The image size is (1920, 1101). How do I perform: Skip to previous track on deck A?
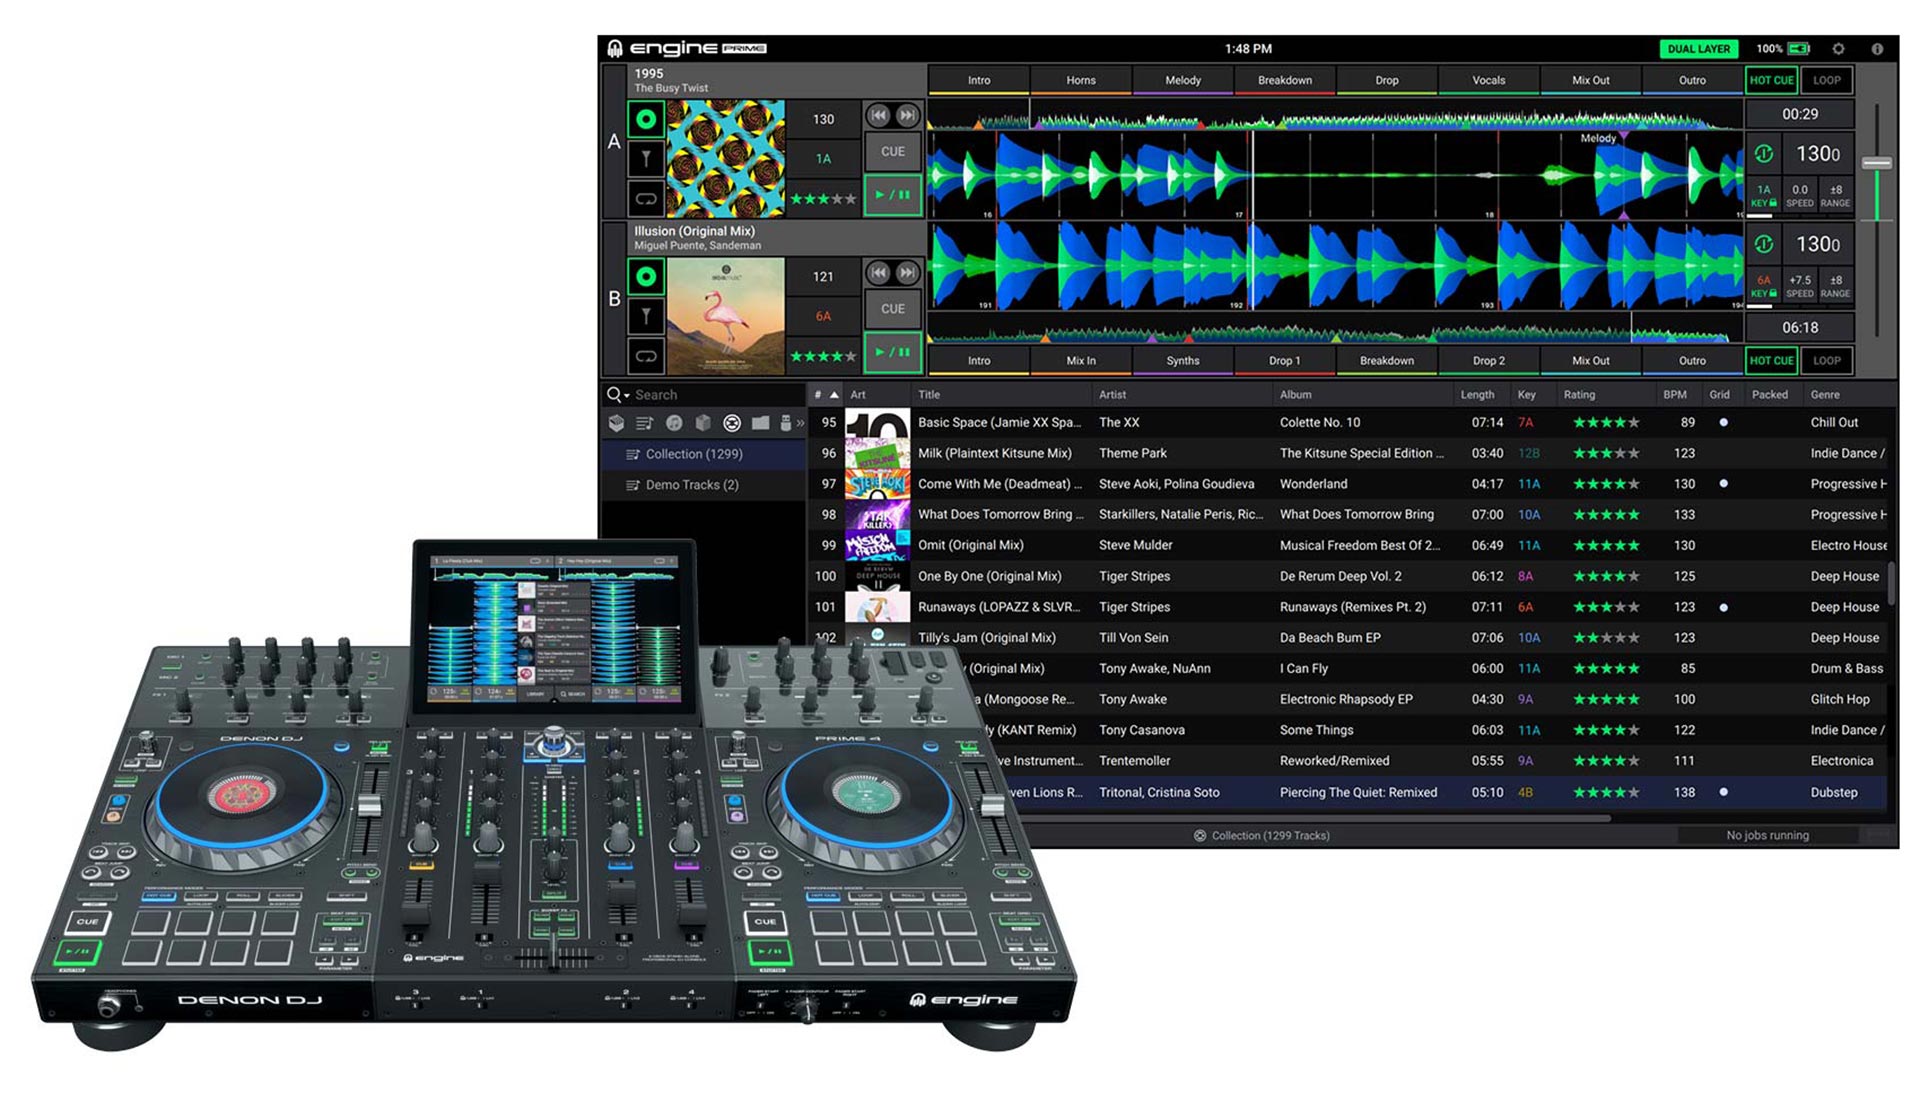[x=878, y=115]
